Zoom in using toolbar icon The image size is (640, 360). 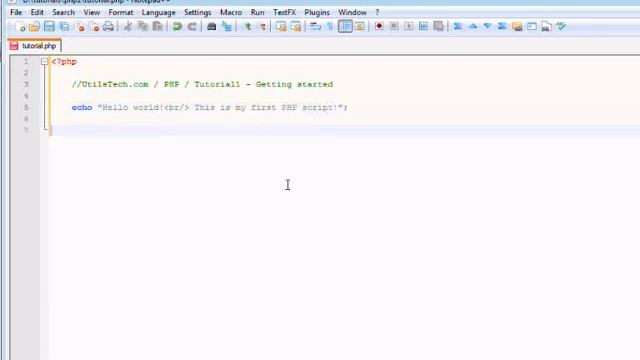click(247, 27)
